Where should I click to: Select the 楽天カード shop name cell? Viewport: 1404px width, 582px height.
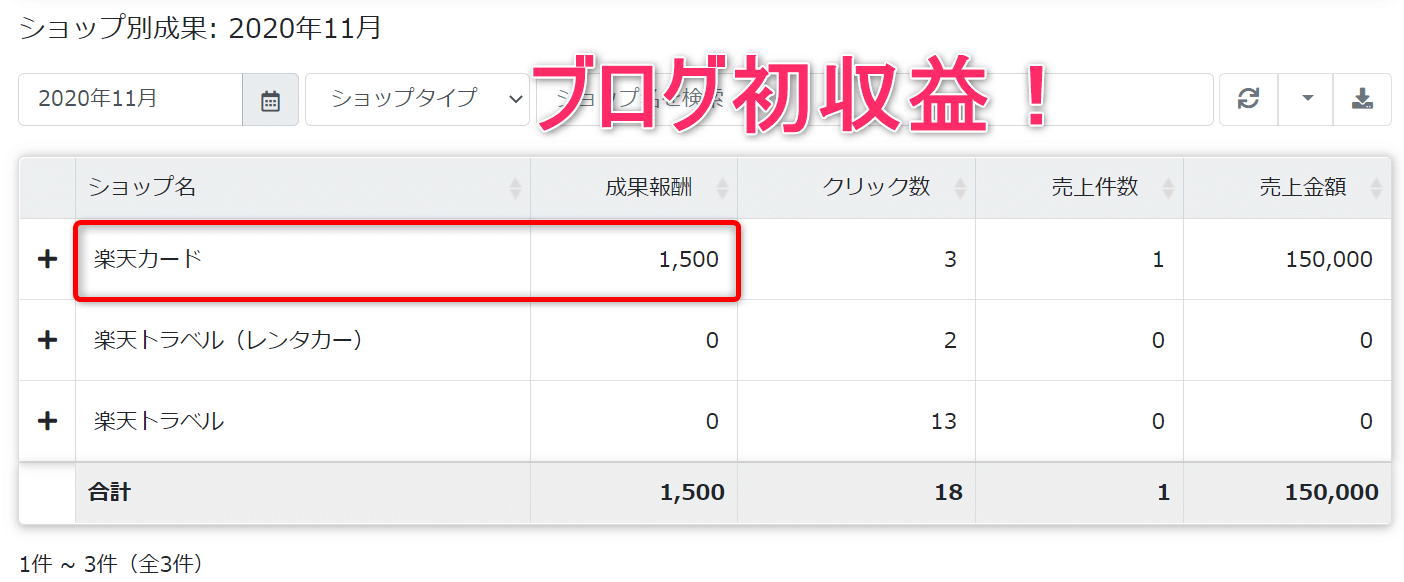(303, 259)
